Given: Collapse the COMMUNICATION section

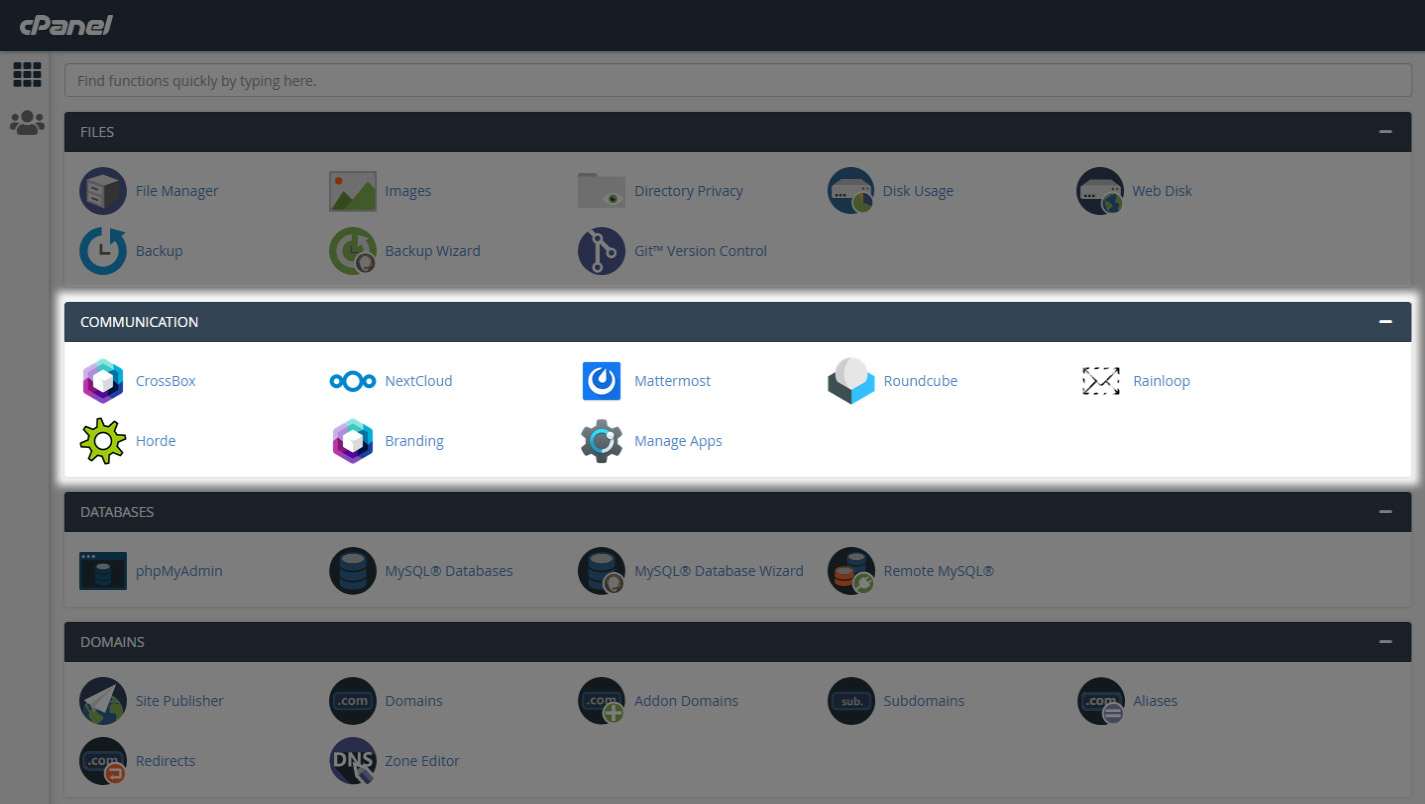Looking at the screenshot, I should click(1385, 321).
